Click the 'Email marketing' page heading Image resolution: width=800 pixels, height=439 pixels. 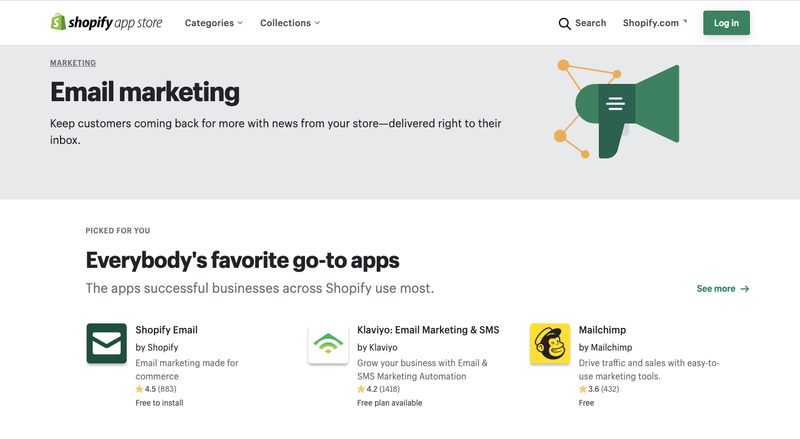pyautogui.click(x=145, y=92)
